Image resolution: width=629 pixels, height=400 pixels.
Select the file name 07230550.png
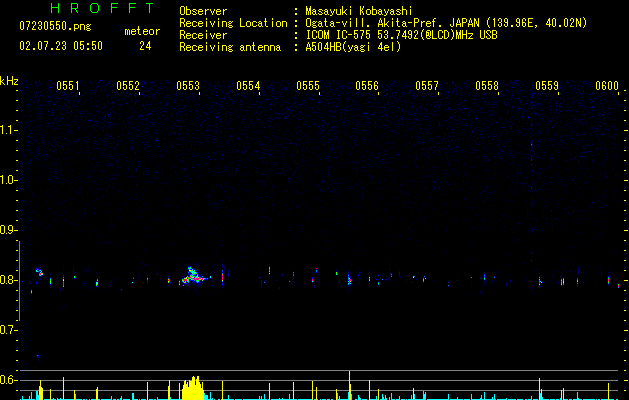[x=55, y=27]
